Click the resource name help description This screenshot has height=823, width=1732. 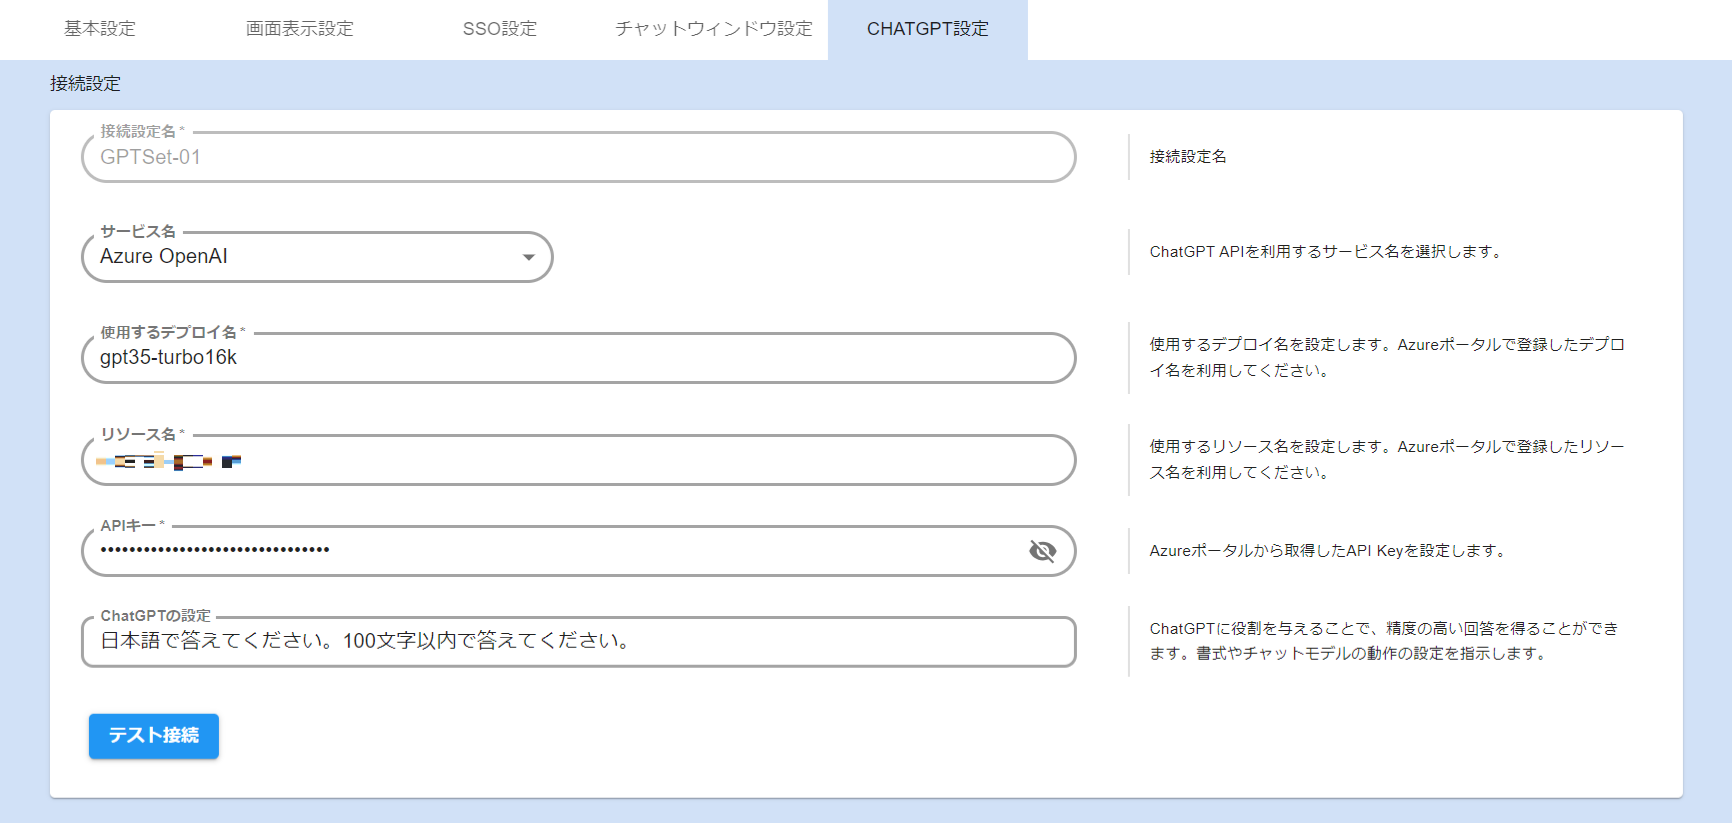coord(1386,459)
